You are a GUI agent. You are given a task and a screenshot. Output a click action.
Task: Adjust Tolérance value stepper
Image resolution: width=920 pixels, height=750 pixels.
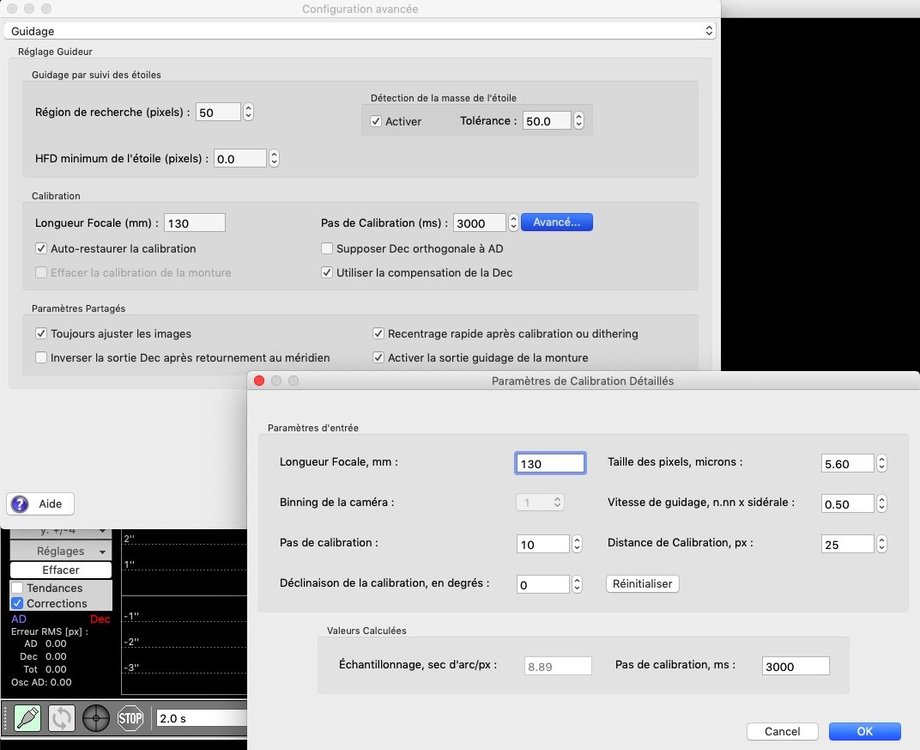pyautogui.click(x=579, y=120)
